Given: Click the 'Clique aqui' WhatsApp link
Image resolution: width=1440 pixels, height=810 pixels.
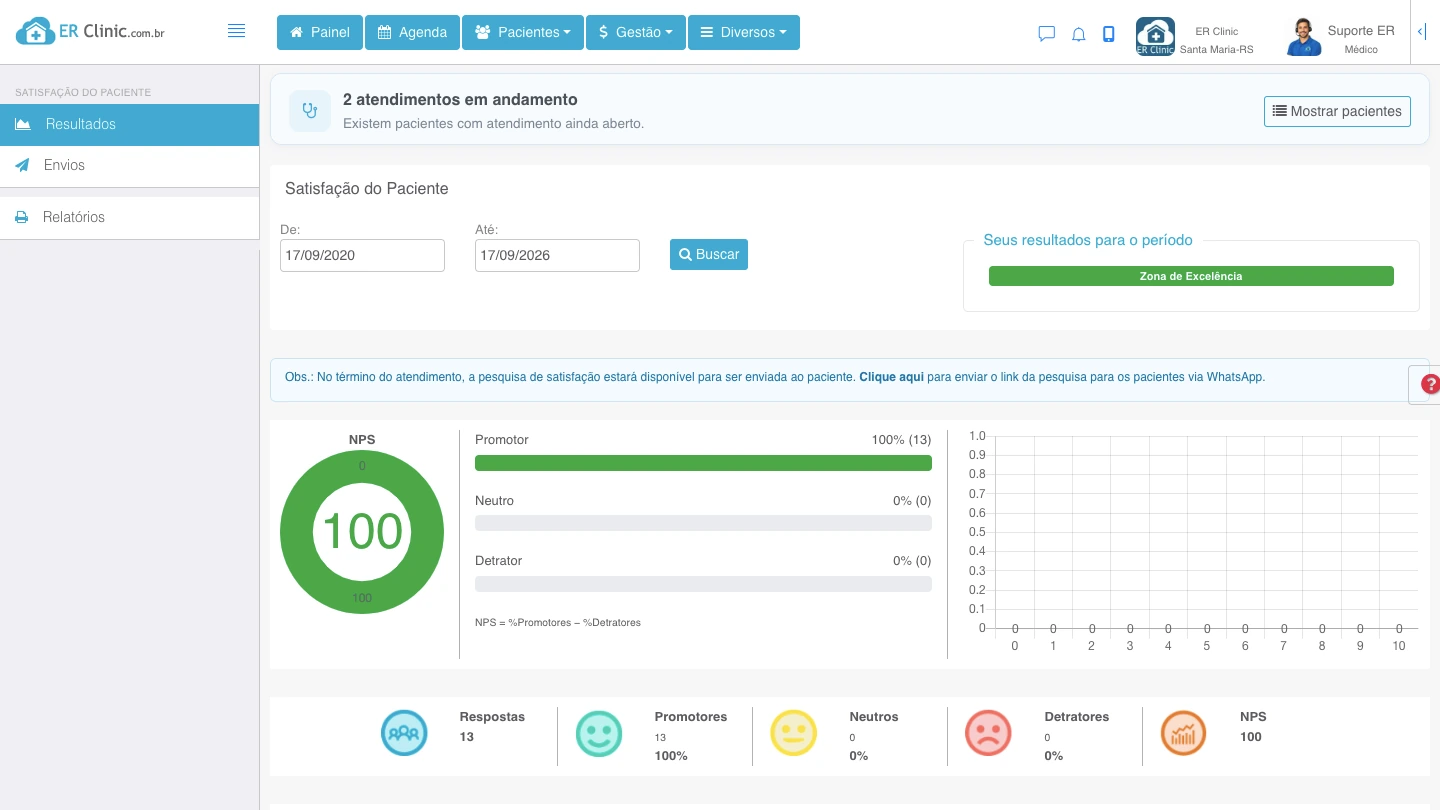Looking at the screenshot, I should click(891, 377).
